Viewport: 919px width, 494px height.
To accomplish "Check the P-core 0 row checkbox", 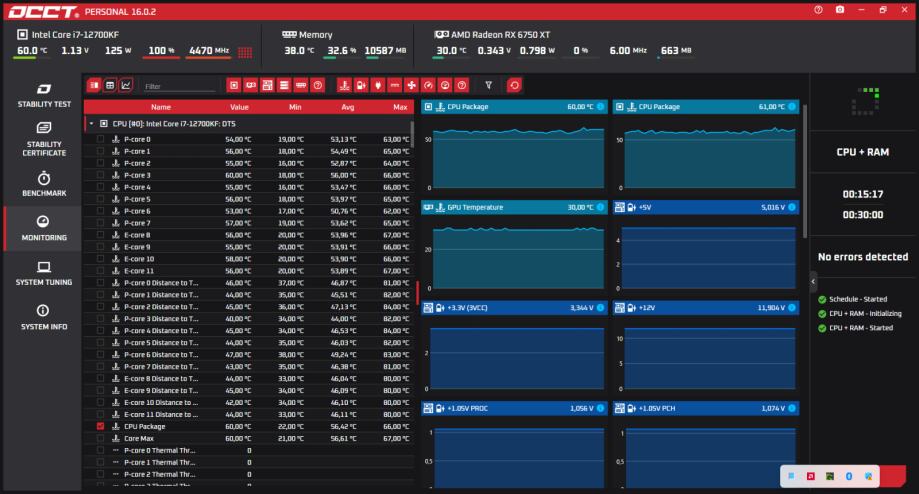I will (100, 139).
